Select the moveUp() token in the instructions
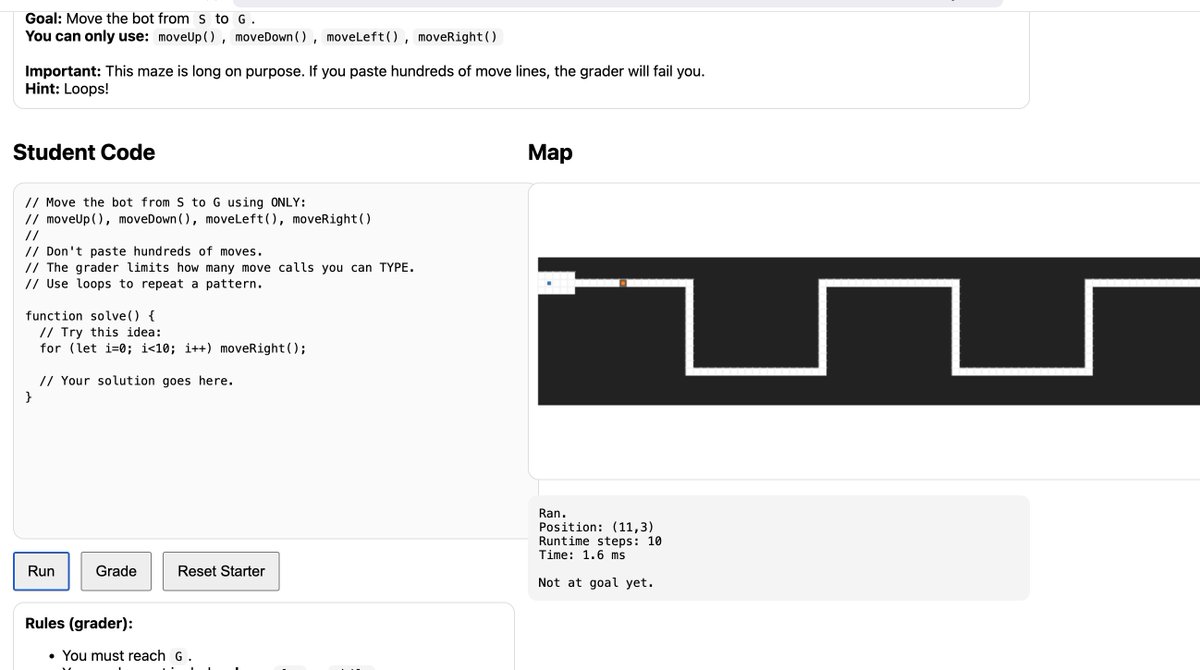Screen dimensions: 1200x670 click(x=186, y=36)
